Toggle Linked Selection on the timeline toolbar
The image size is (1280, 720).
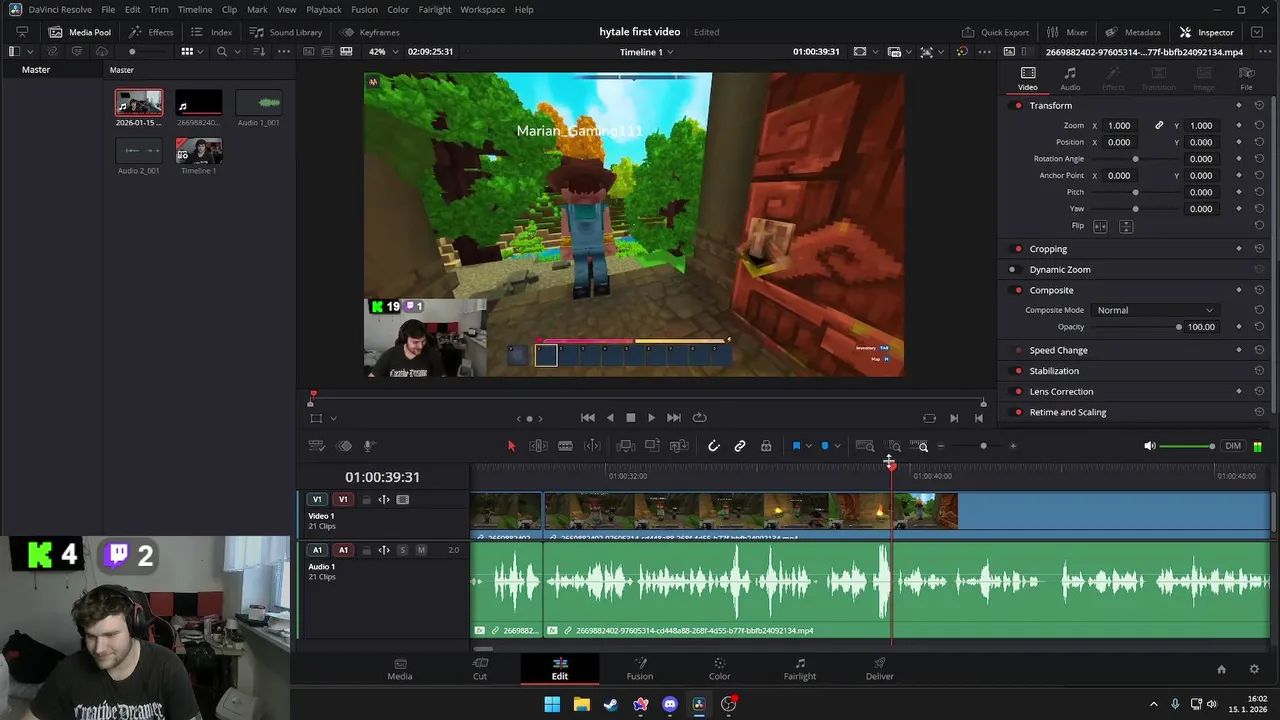[x=740, y=446]
